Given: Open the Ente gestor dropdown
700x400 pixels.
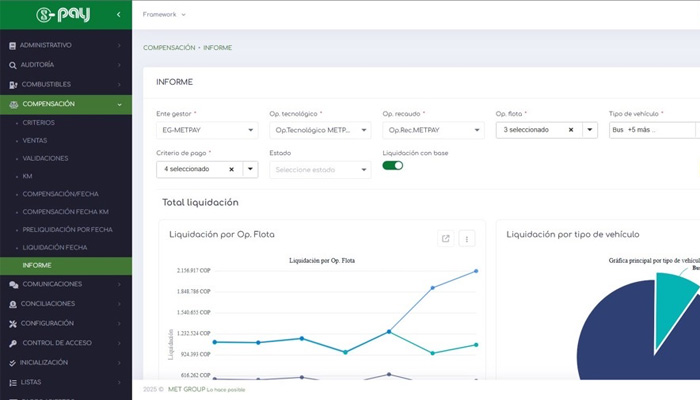Looking at the screenshot, I should click(207, 130).
